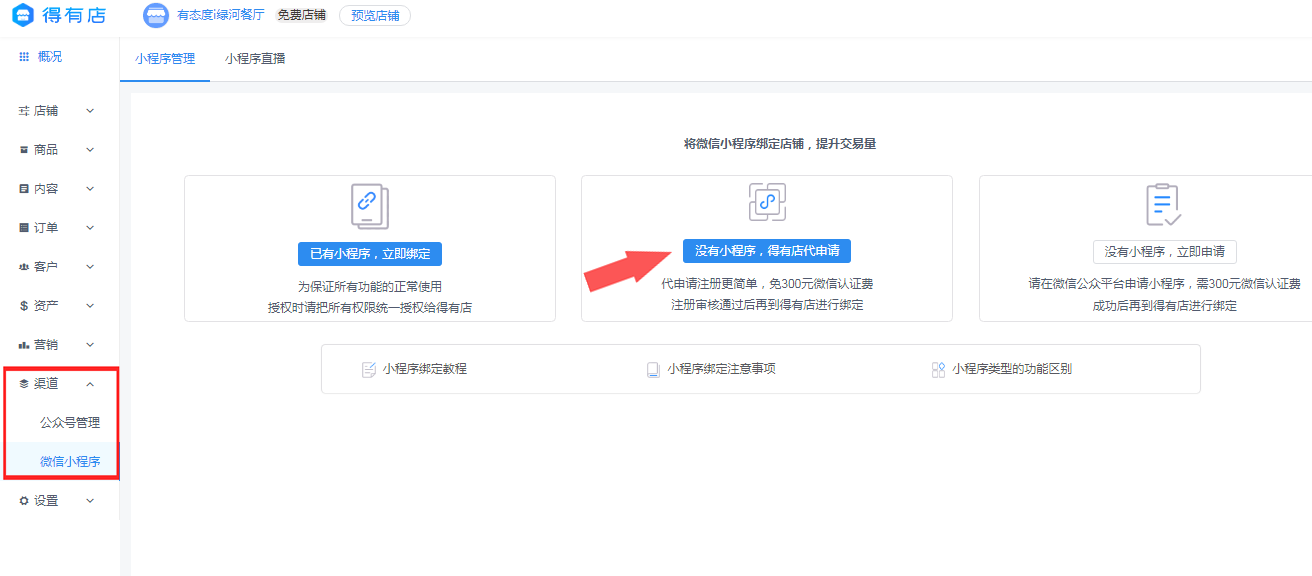1312x576 pixels.
Task: Click the 店铺 sidebar icon
Action: [x=24, y=111]
